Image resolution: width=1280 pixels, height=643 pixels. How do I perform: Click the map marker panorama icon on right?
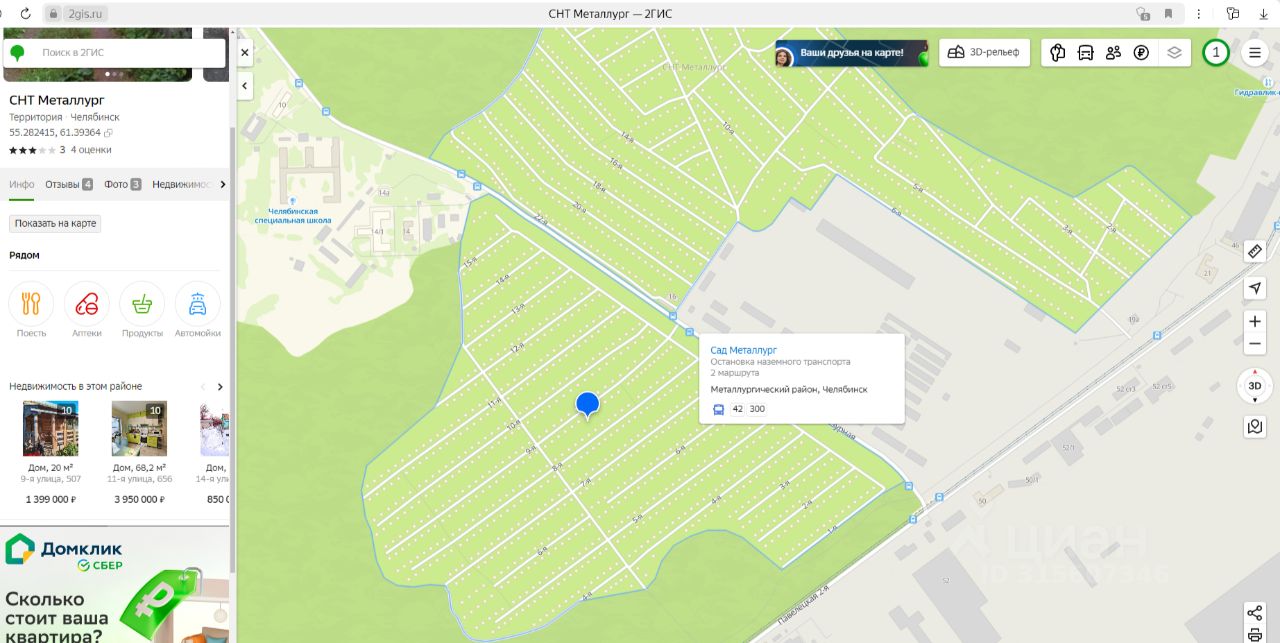tap(1255, 427)
